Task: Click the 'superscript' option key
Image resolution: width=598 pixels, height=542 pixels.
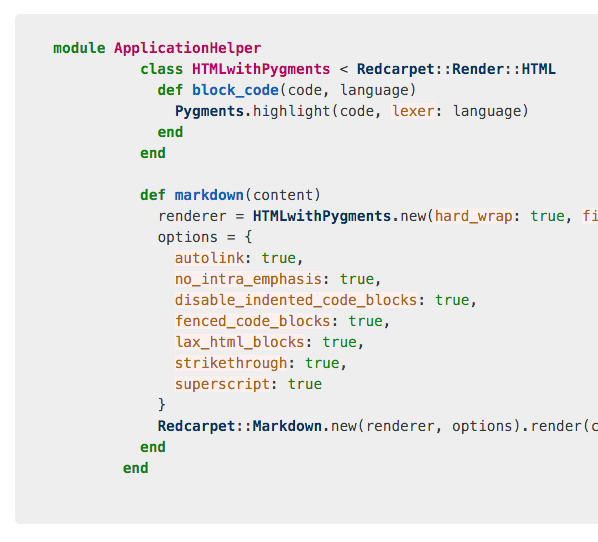Action: pos(222,384)
